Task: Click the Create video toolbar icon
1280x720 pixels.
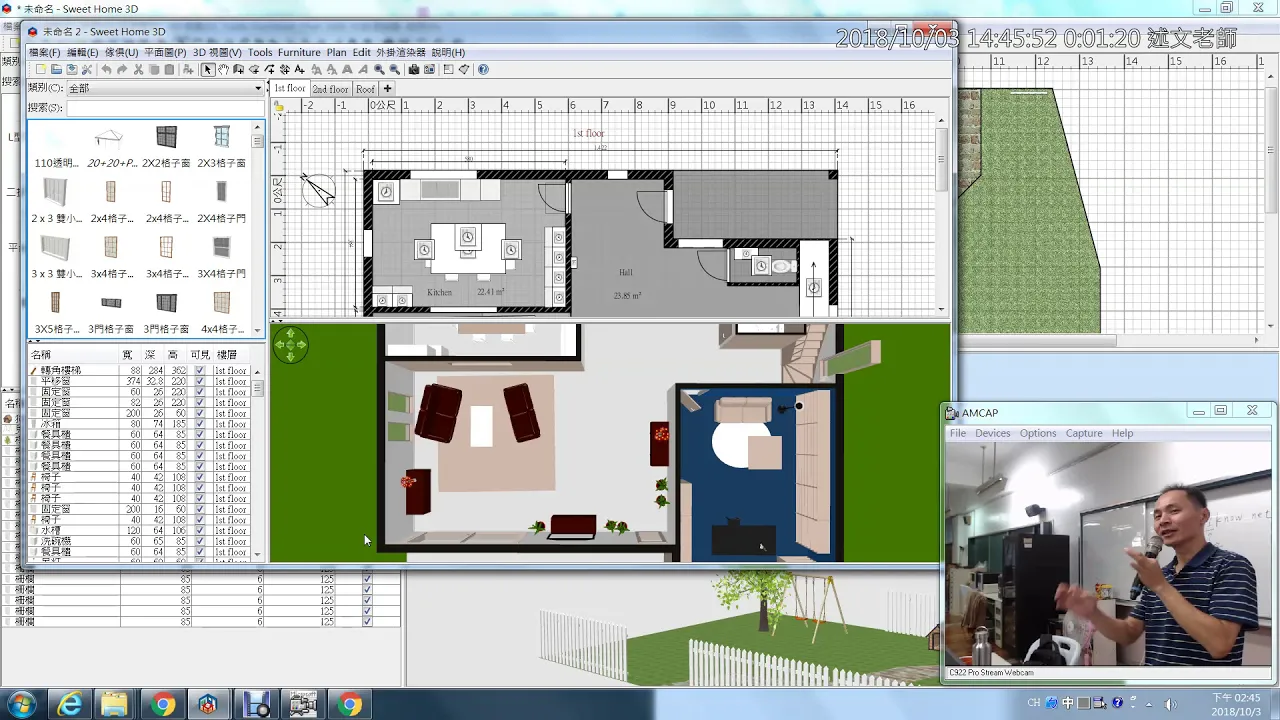Action: pyautogui.click(x=429, y=70)
